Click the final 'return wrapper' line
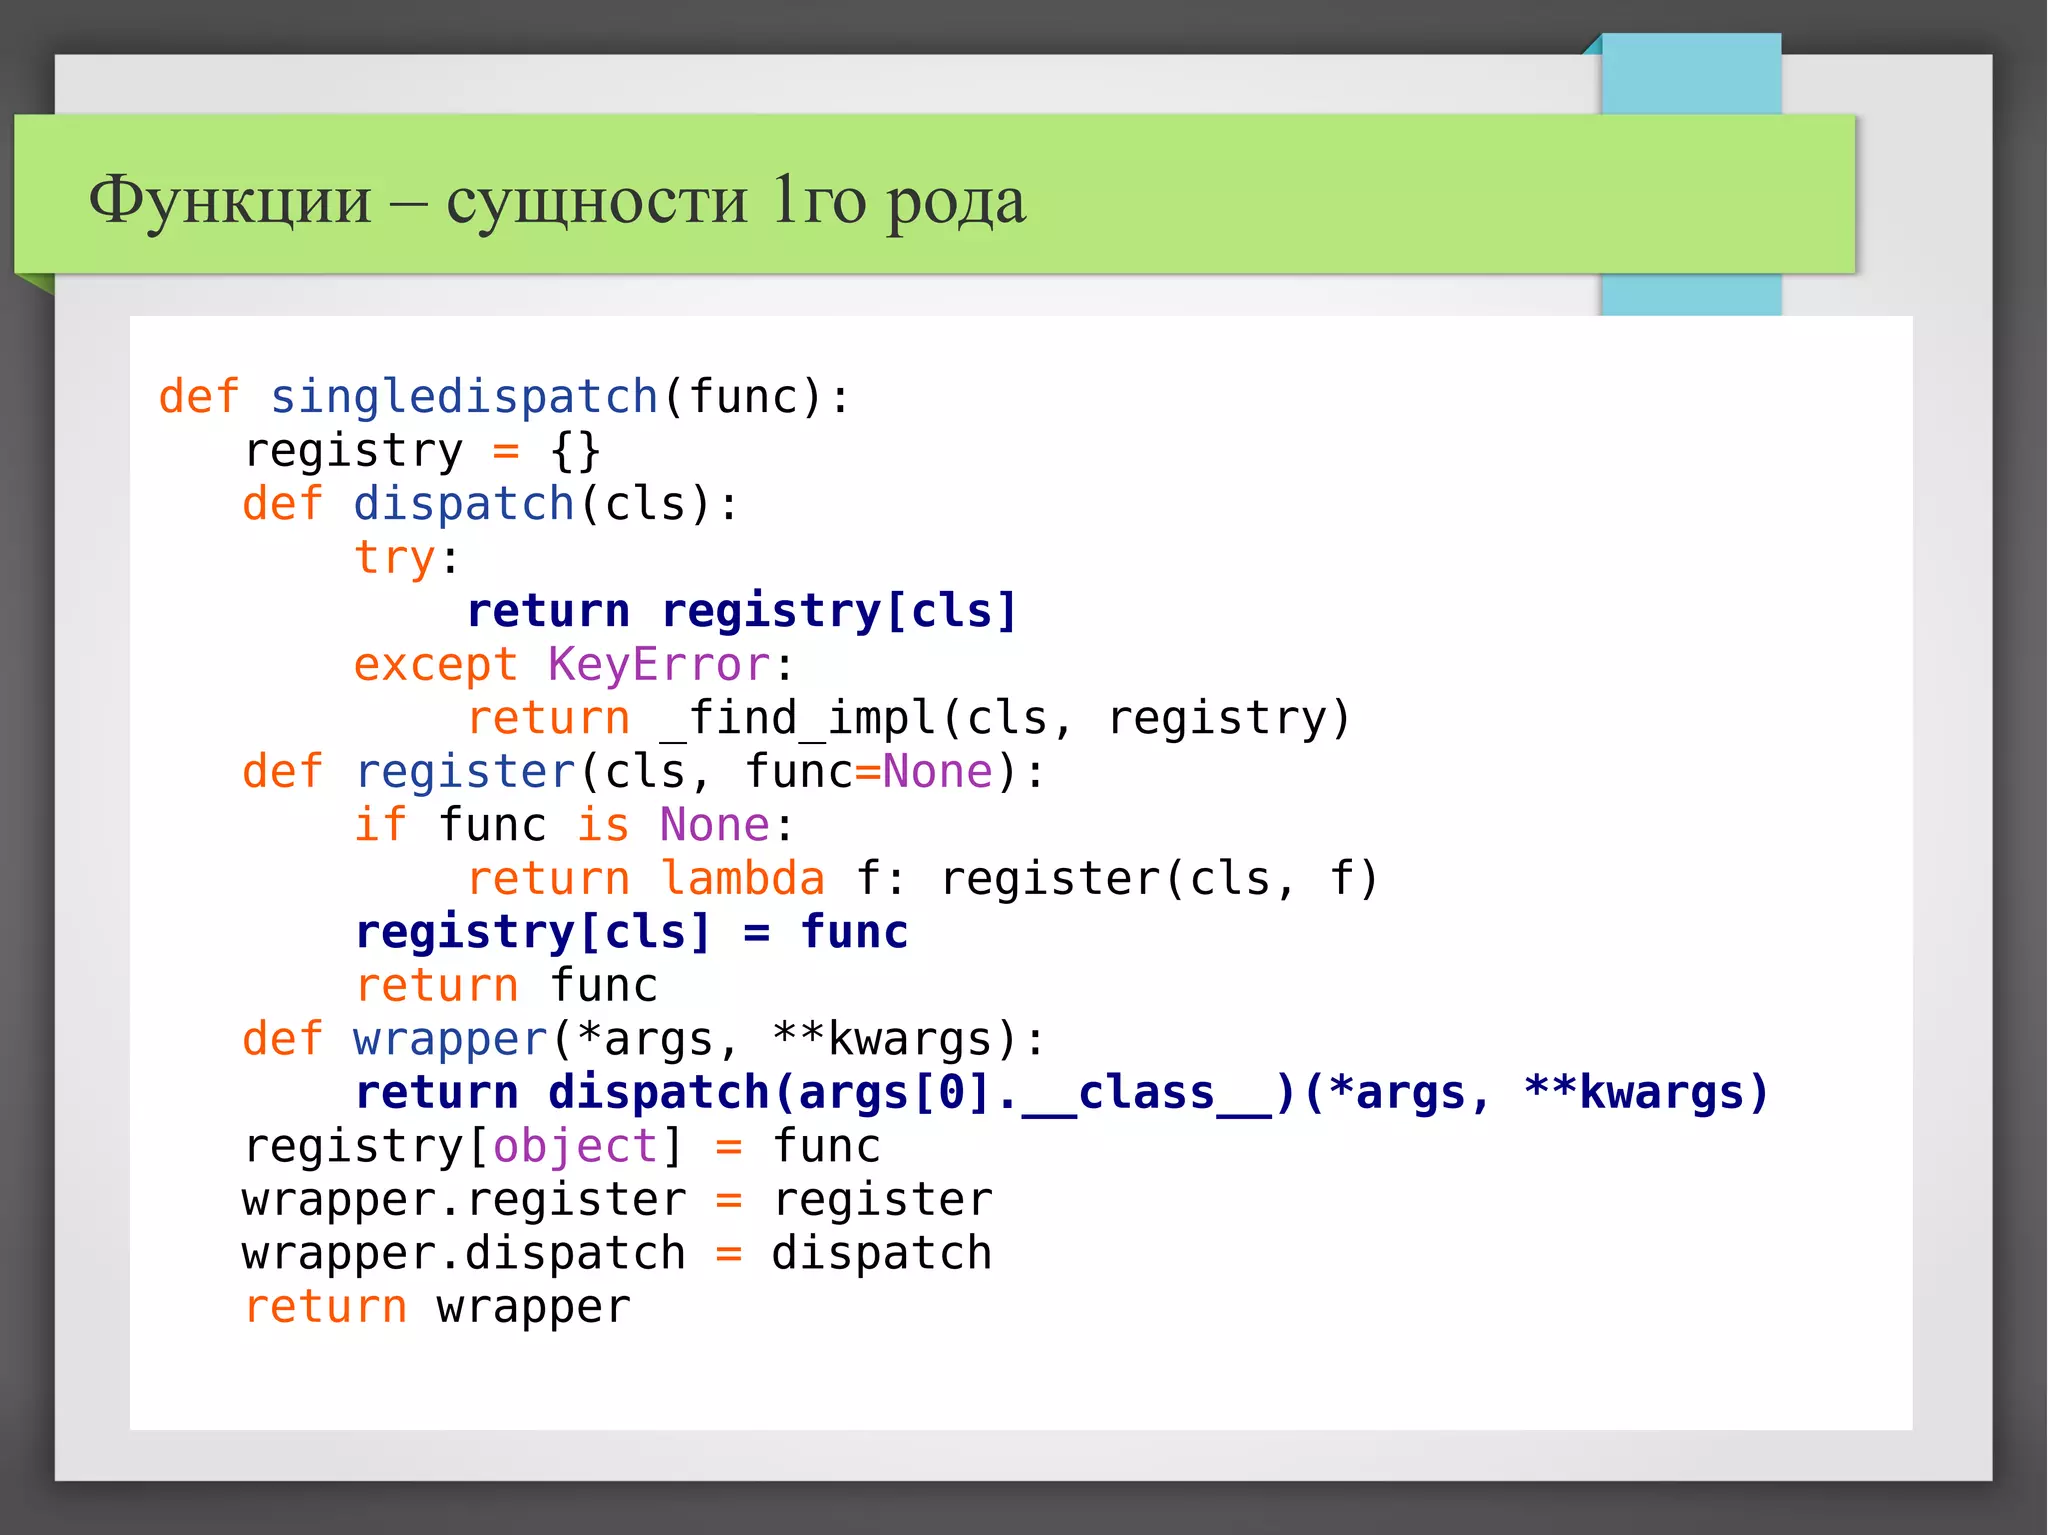The height and width of the screenshot is (1535, 2048). point(437,1307)
